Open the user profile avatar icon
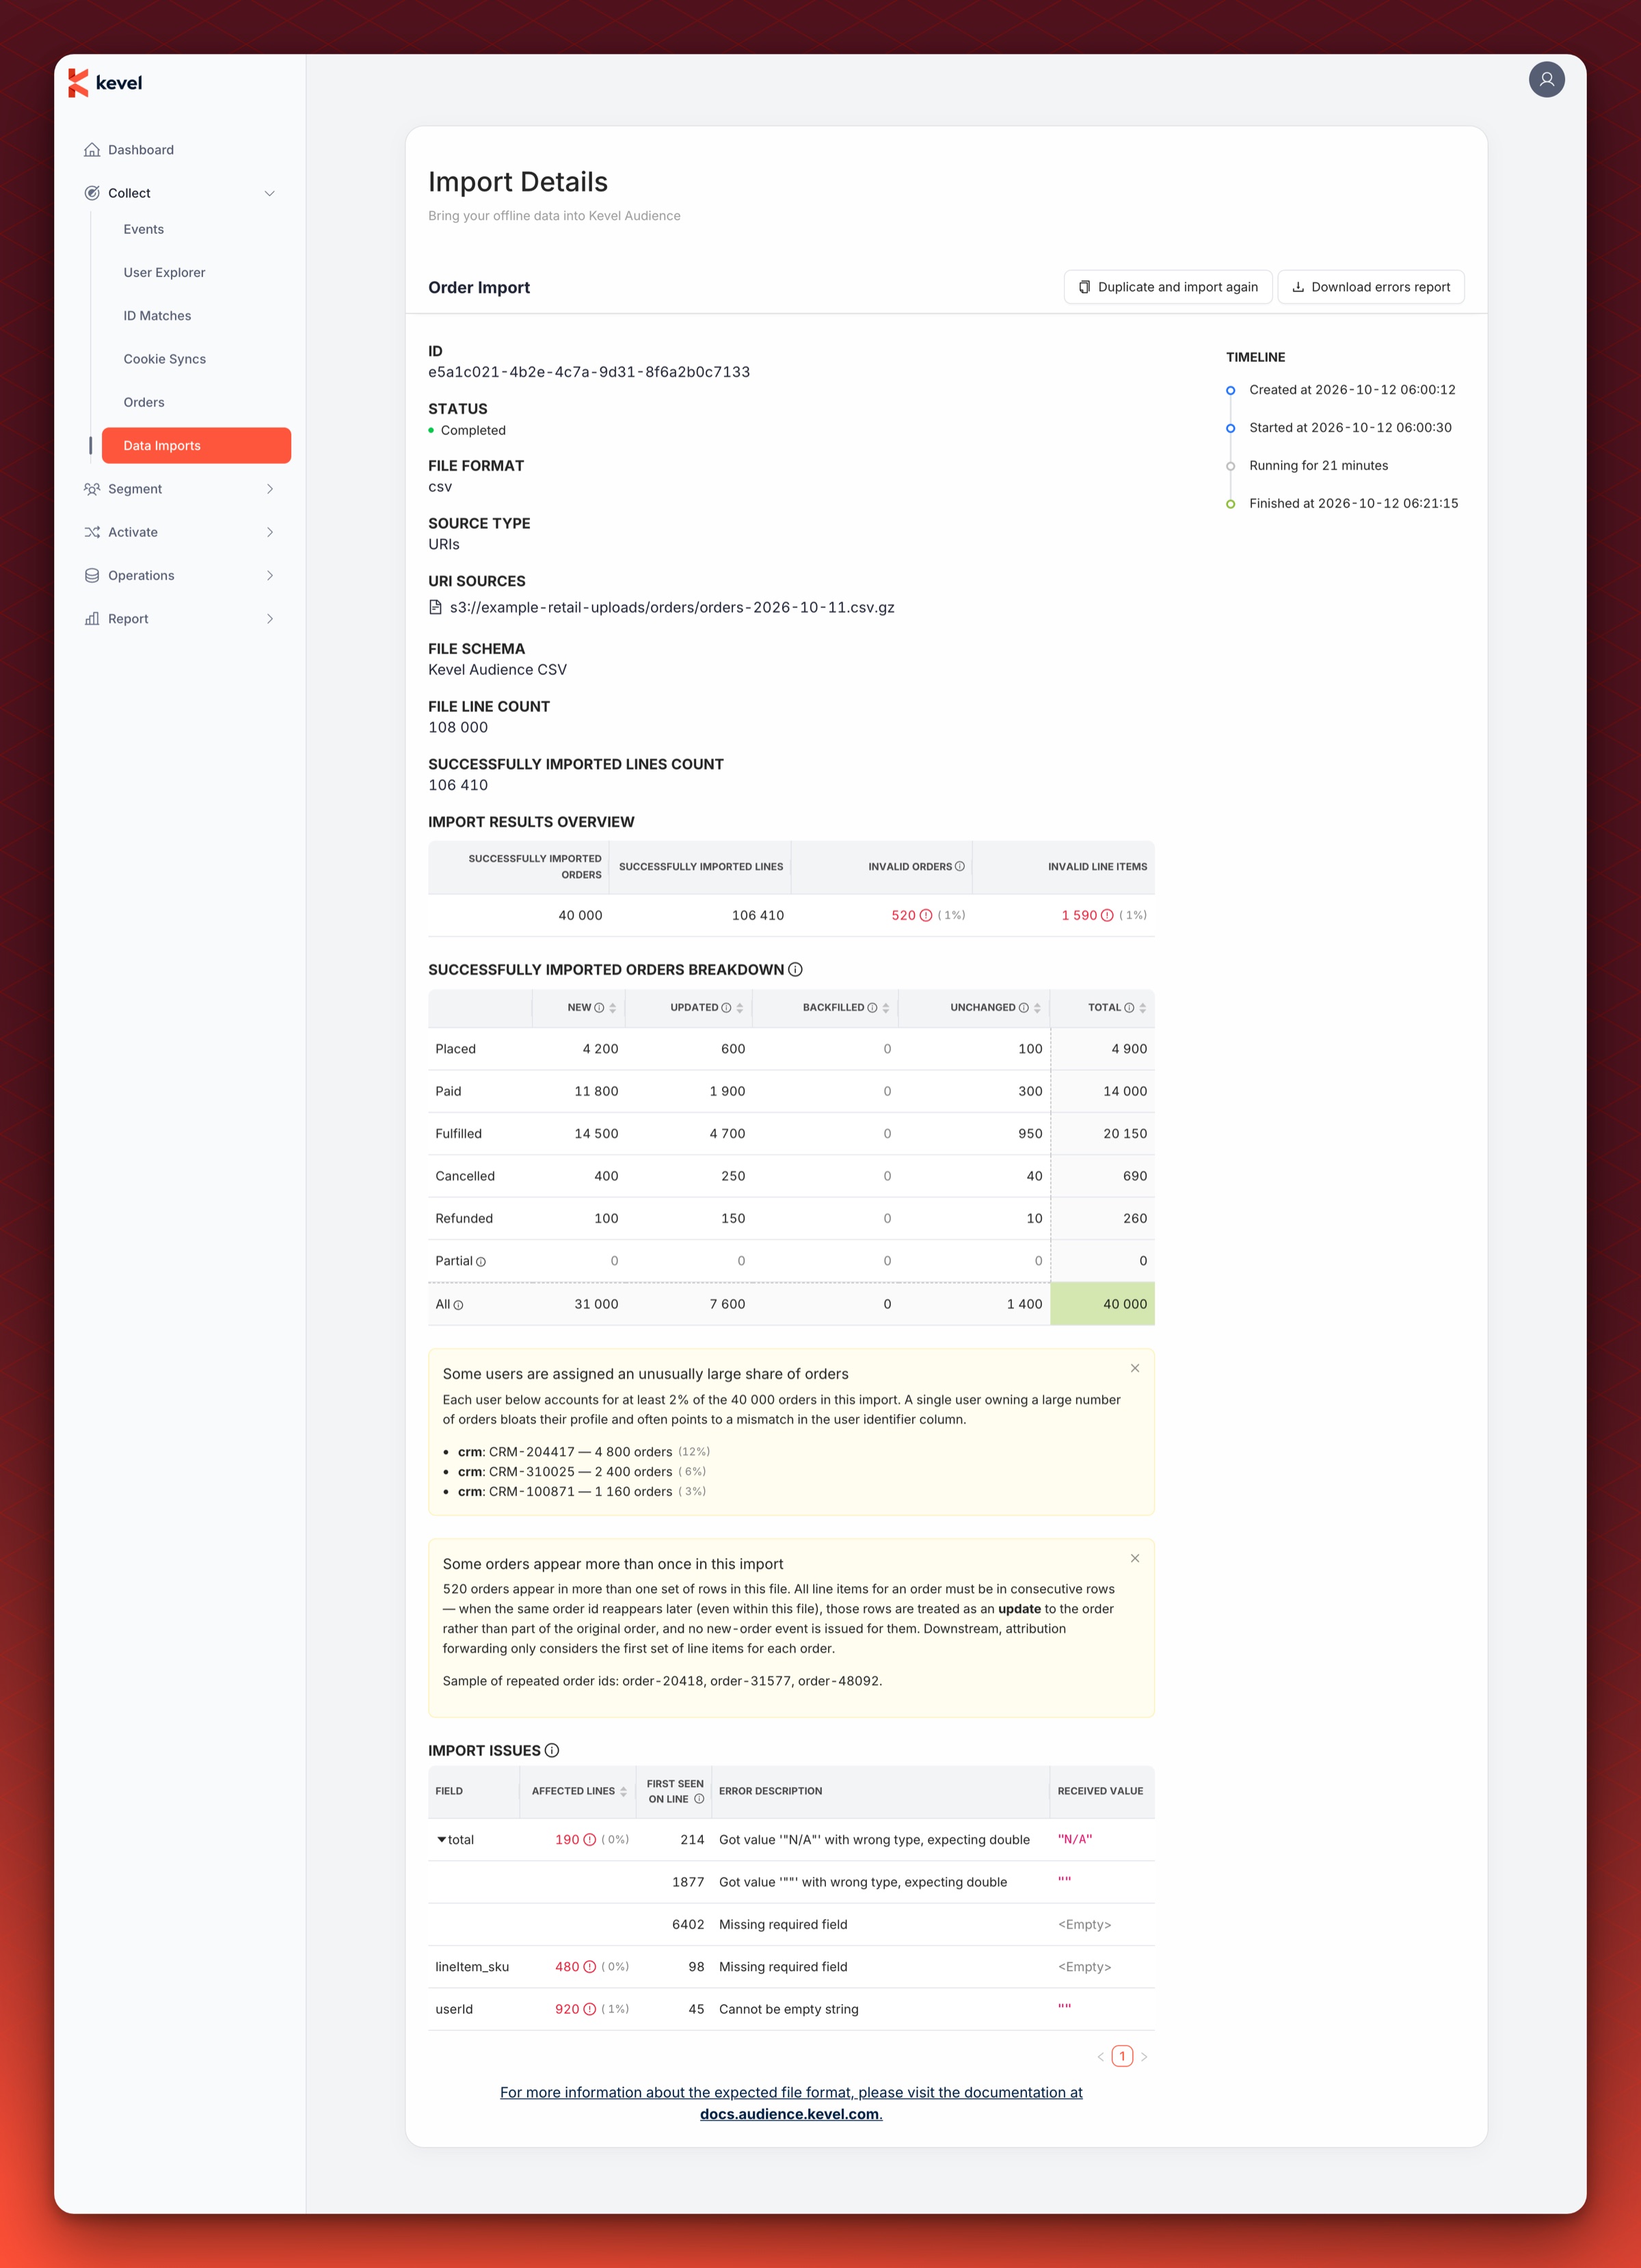Screen dimensions: 1641x2268 pos(1546,80)
